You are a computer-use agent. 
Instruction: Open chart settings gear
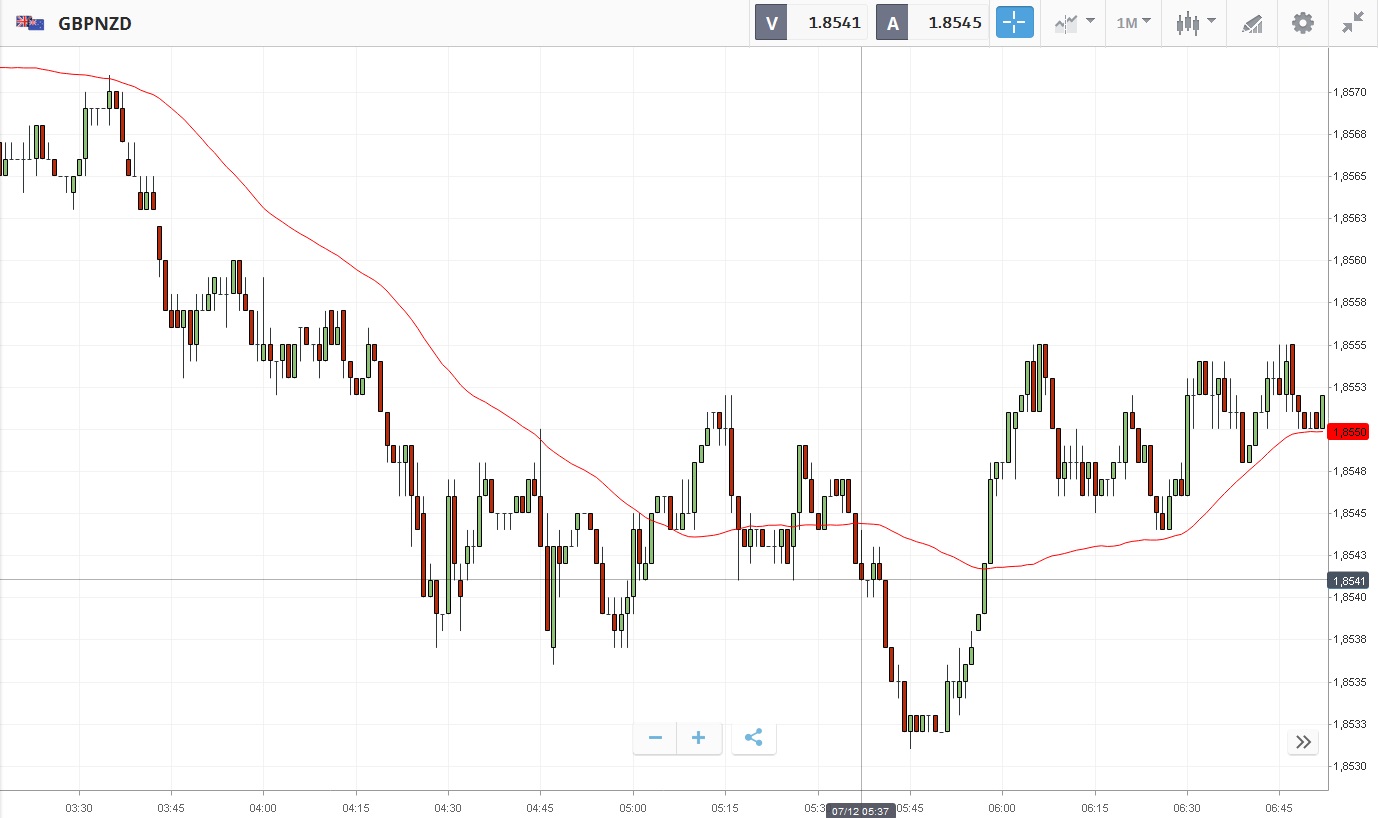point(1302,22)
